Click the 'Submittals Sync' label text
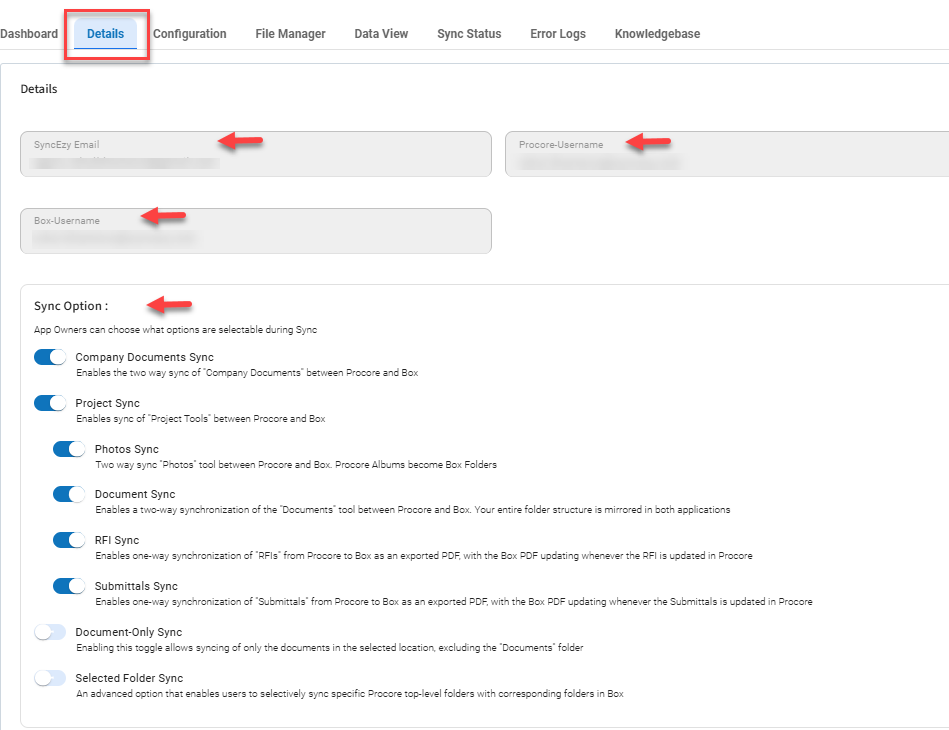949x730 pixels. click(136, 586)
